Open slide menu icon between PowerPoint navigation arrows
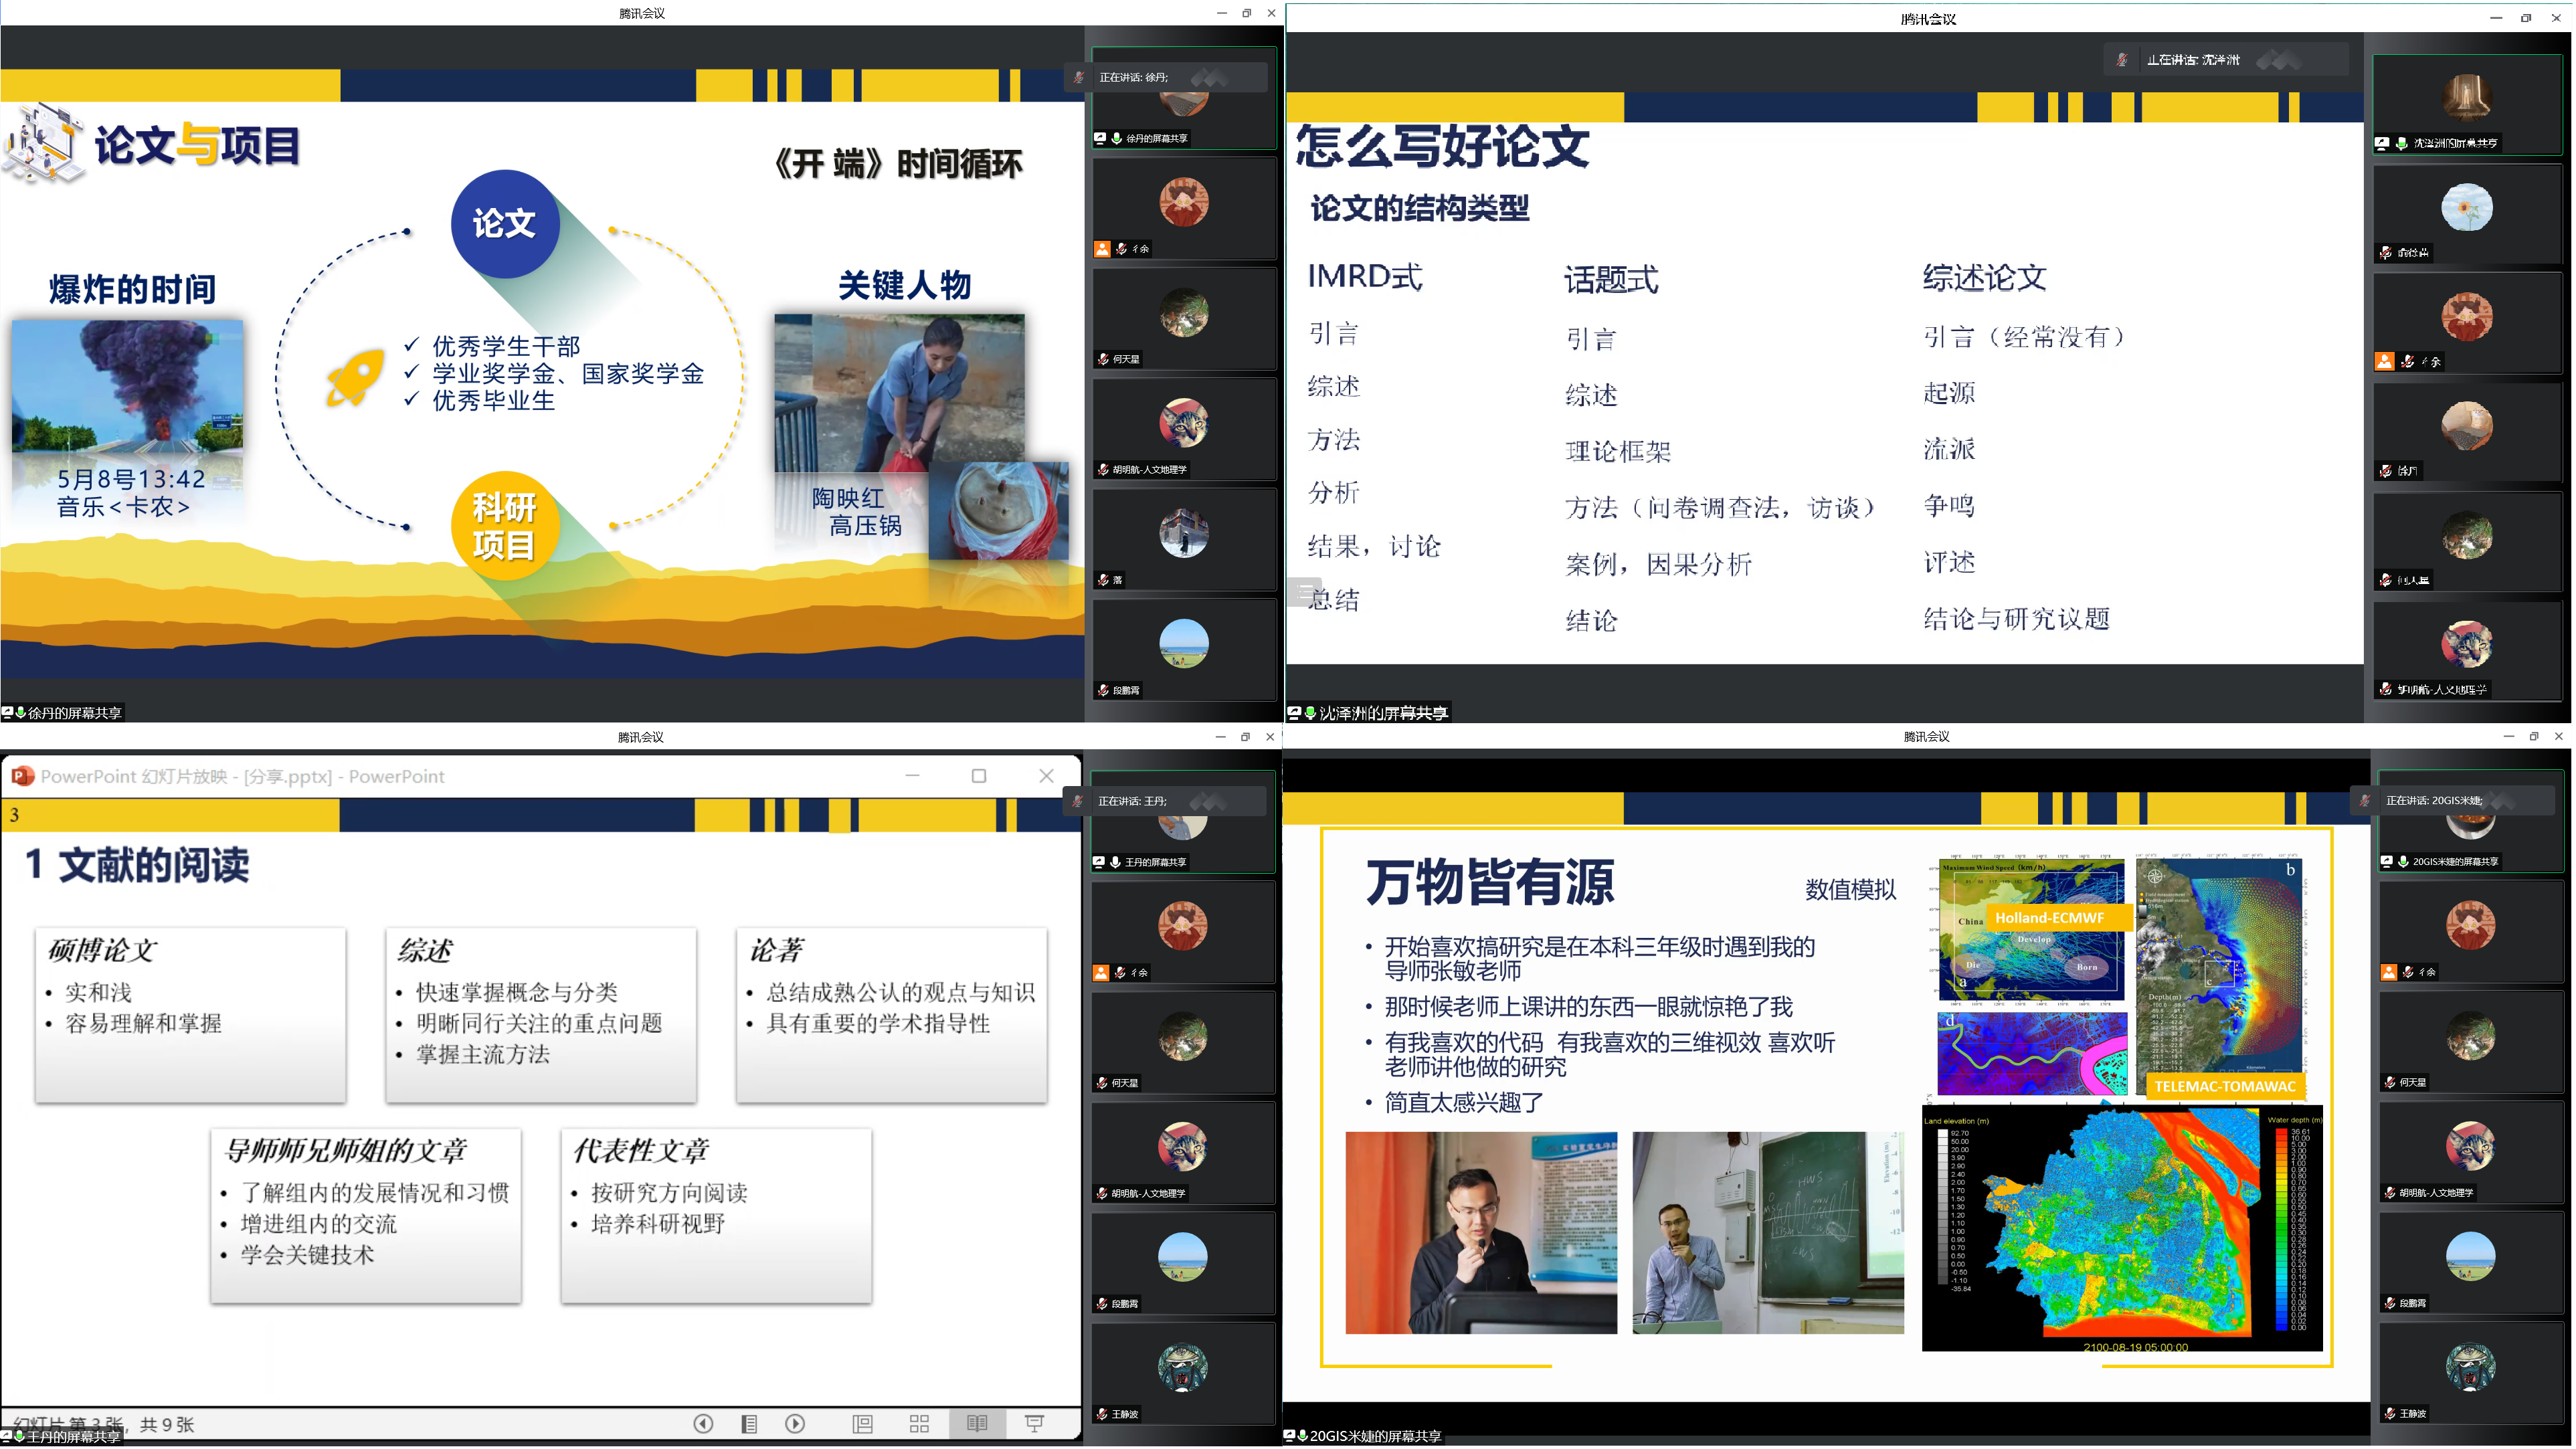 pyautogui.click(x=749, y=1424)
